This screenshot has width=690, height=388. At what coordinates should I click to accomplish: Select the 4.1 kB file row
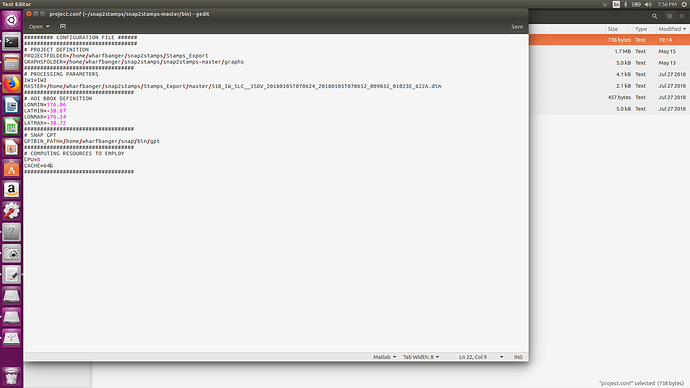click(609, 74)
